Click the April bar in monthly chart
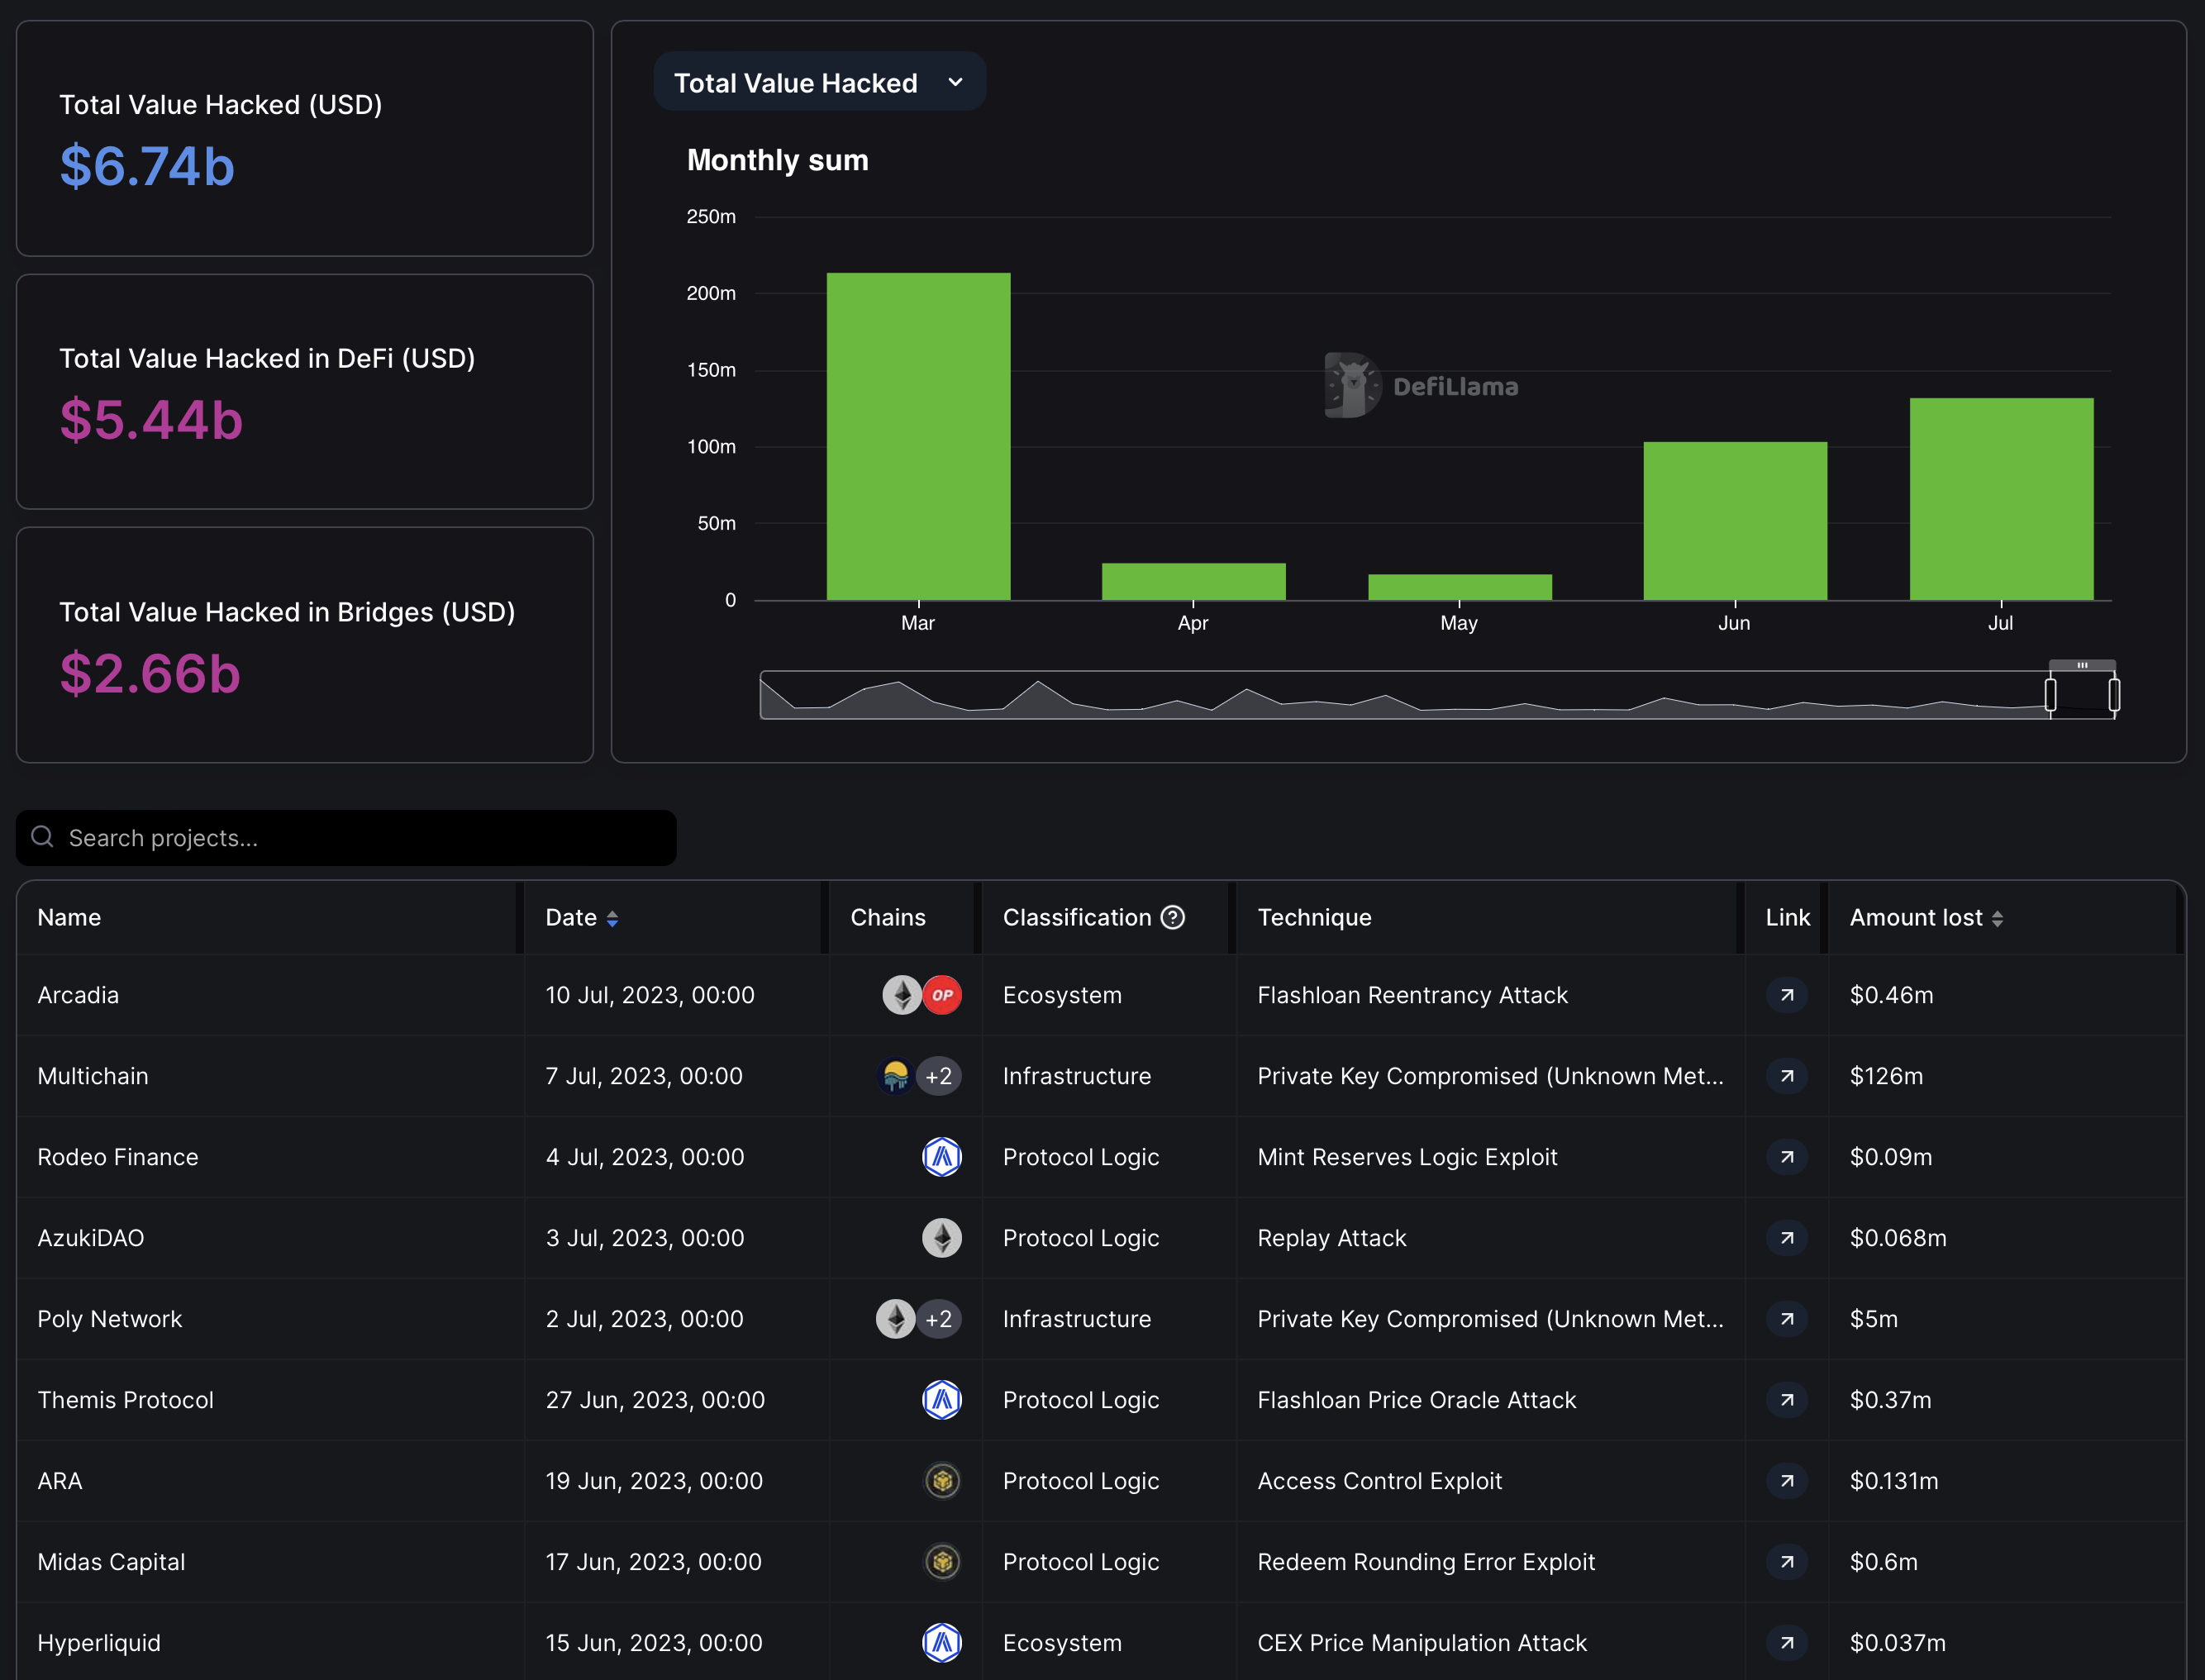Image resolution: width=2205 pixels, height=1680 pixels. pyautogui.click(x=1193, y=581)
